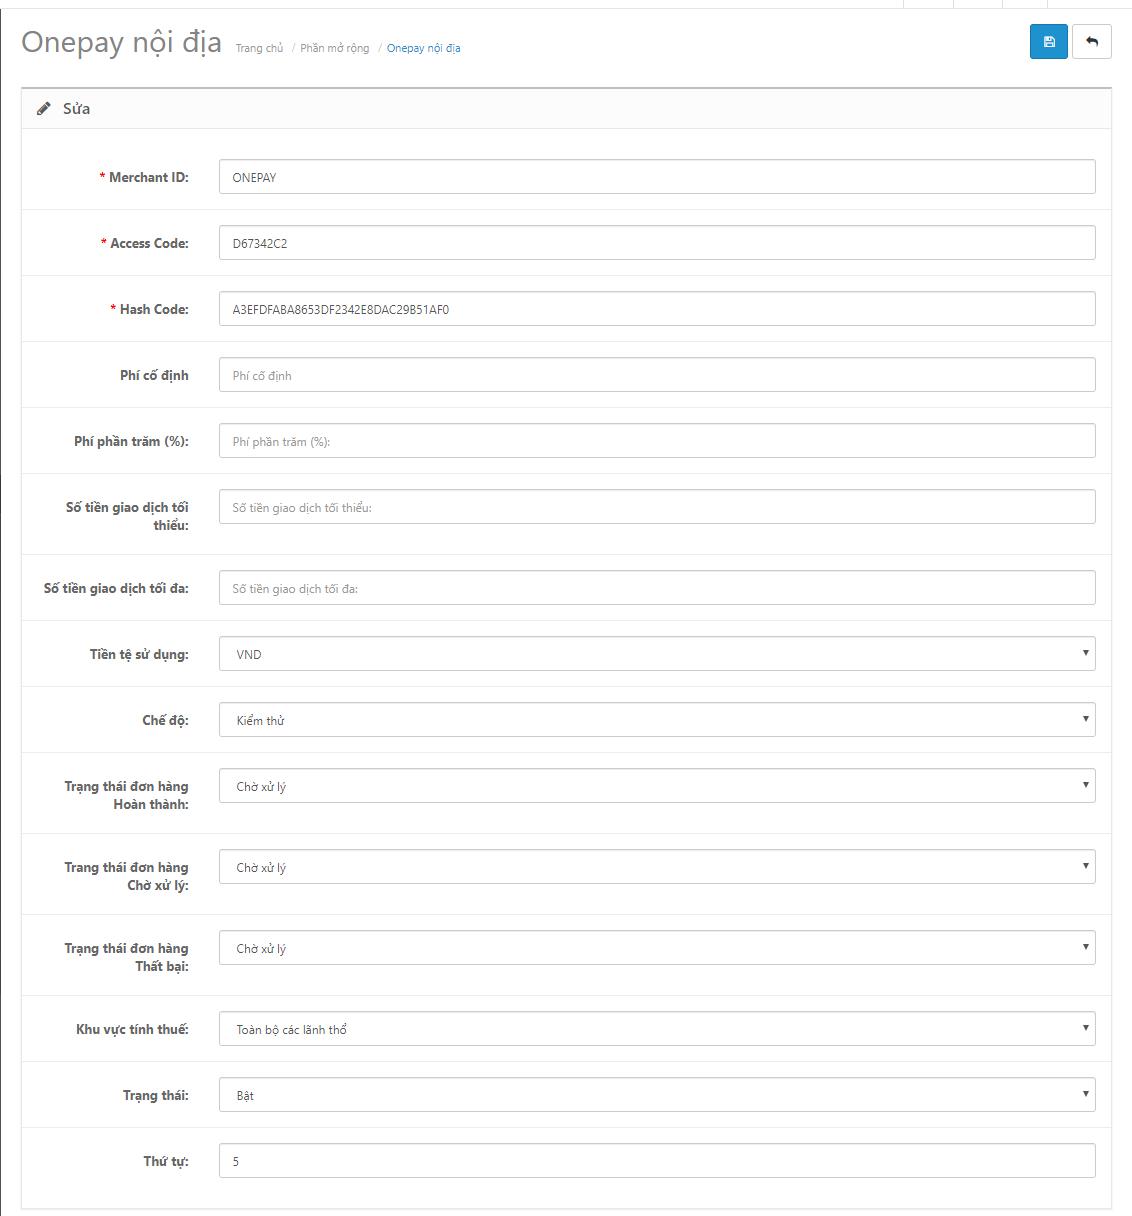Click Số tiền giao dịch tối đa field

tap(657, 588)
